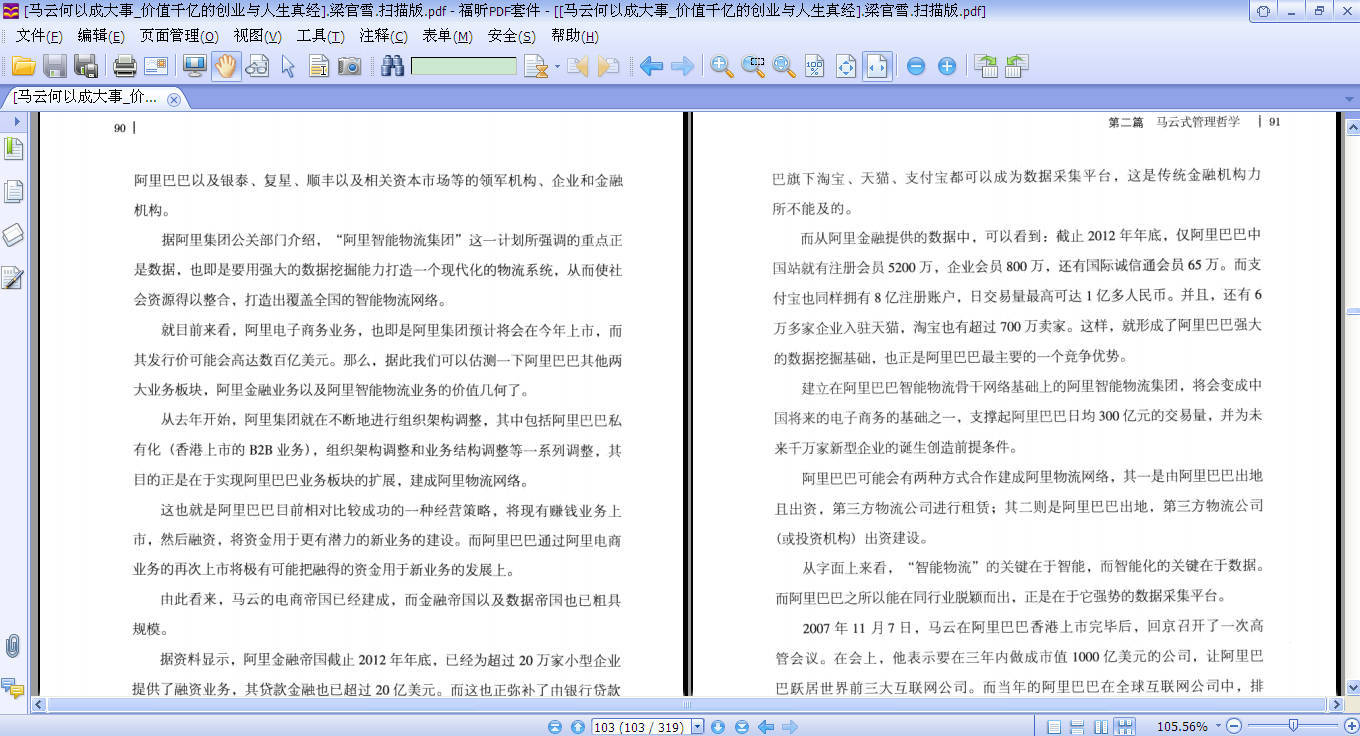
Task: Open the 页面管理(O) menu
Action: point(179,36)
